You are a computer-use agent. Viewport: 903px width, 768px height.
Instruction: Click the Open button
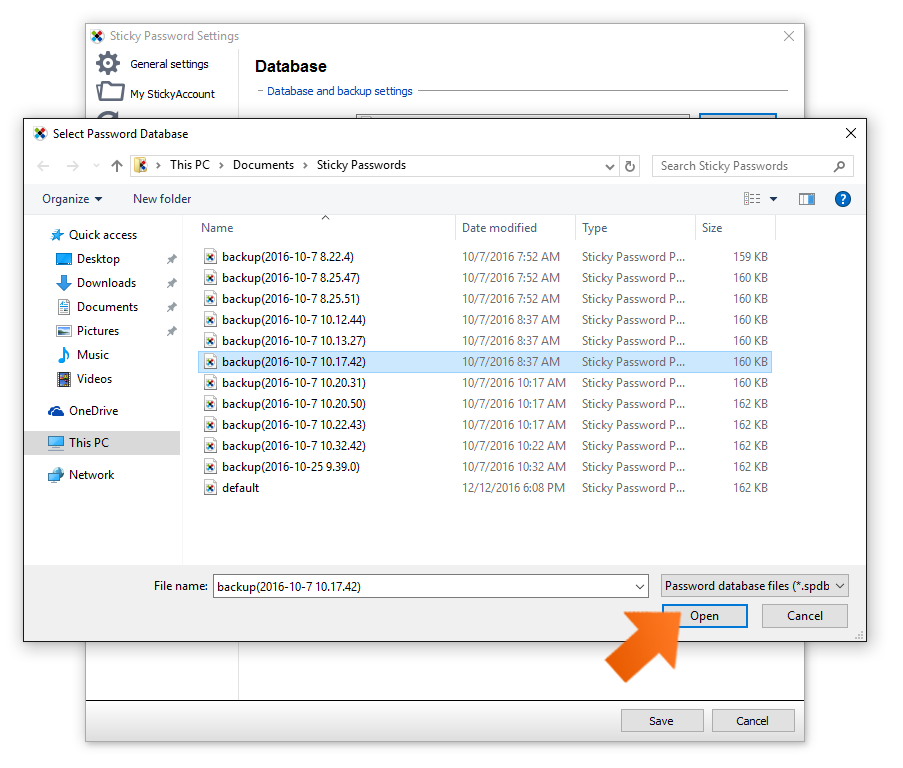[705, 617]
